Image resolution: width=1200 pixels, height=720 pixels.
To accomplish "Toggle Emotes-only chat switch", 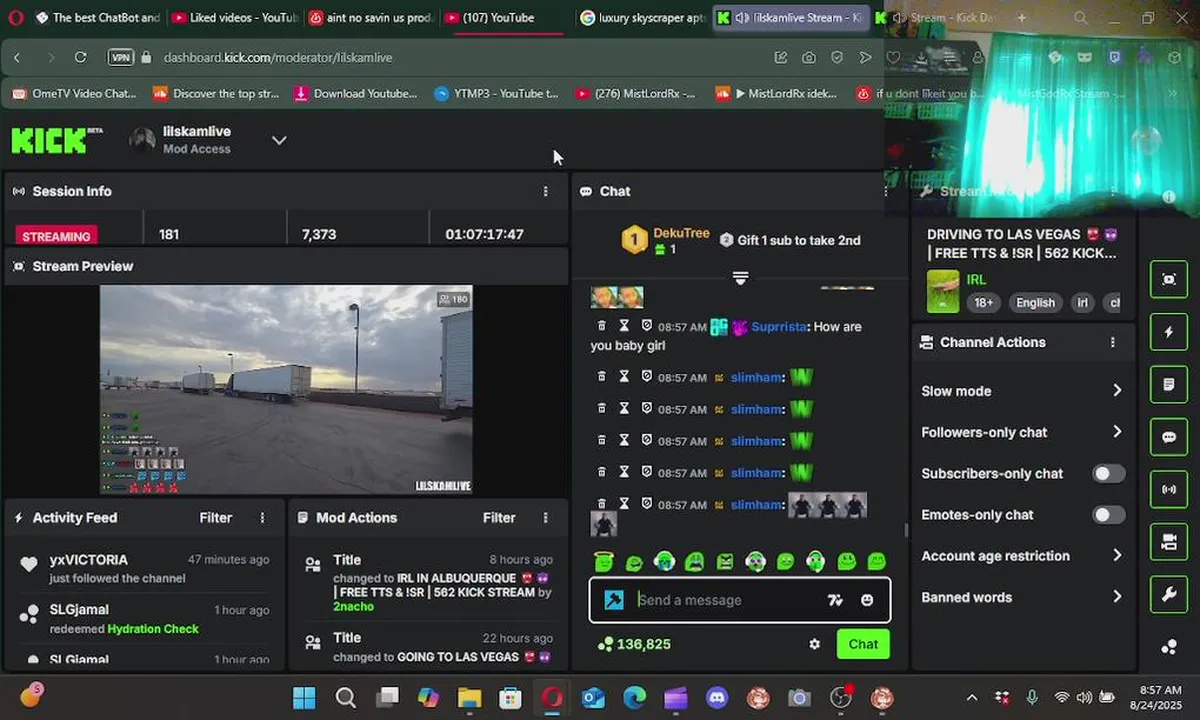I will 1108,514.
